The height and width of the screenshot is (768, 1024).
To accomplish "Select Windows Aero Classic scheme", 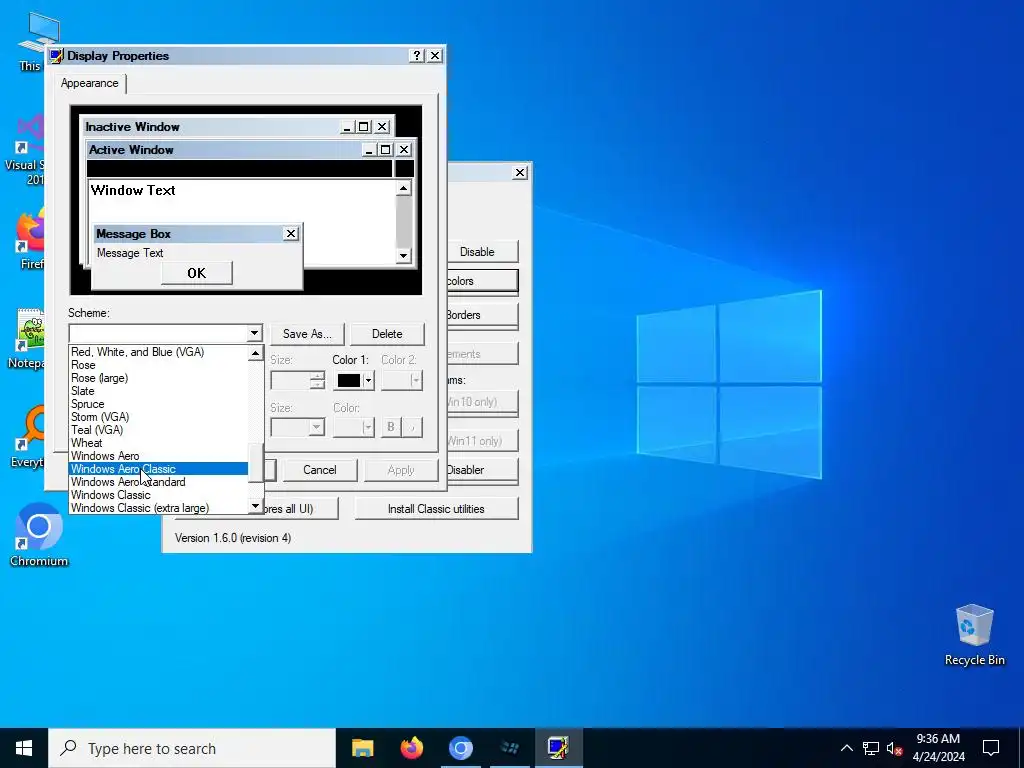I will pyautogui.click(x=158, y=469).
